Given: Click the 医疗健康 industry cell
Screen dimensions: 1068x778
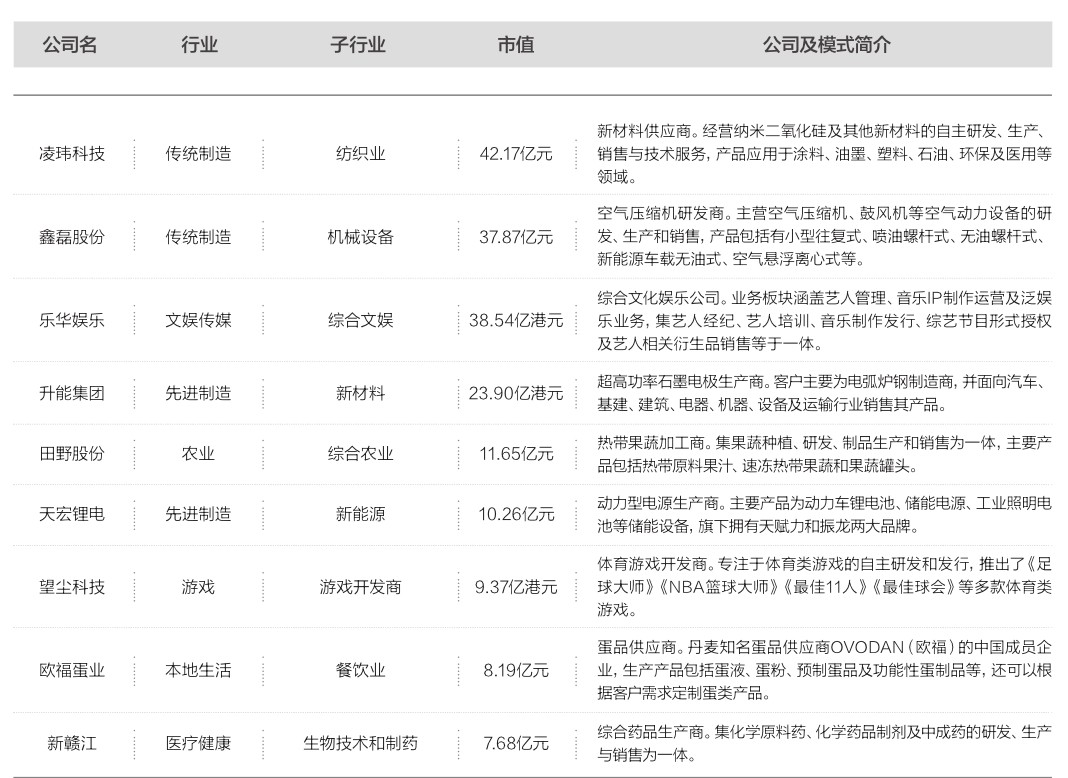Looking at the screenshot, I should tap(198, 743).
